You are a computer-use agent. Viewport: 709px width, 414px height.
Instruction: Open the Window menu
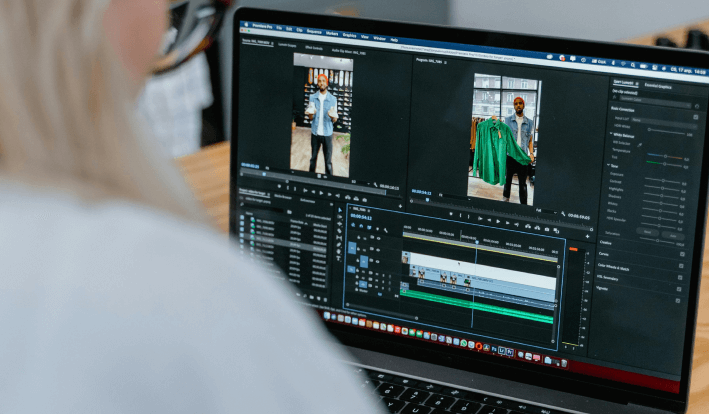coord(379,38)
